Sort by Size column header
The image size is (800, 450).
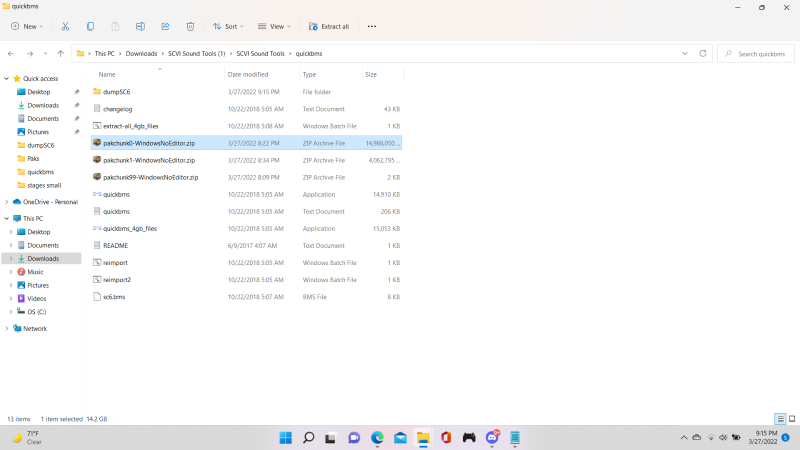coord(371,74)
